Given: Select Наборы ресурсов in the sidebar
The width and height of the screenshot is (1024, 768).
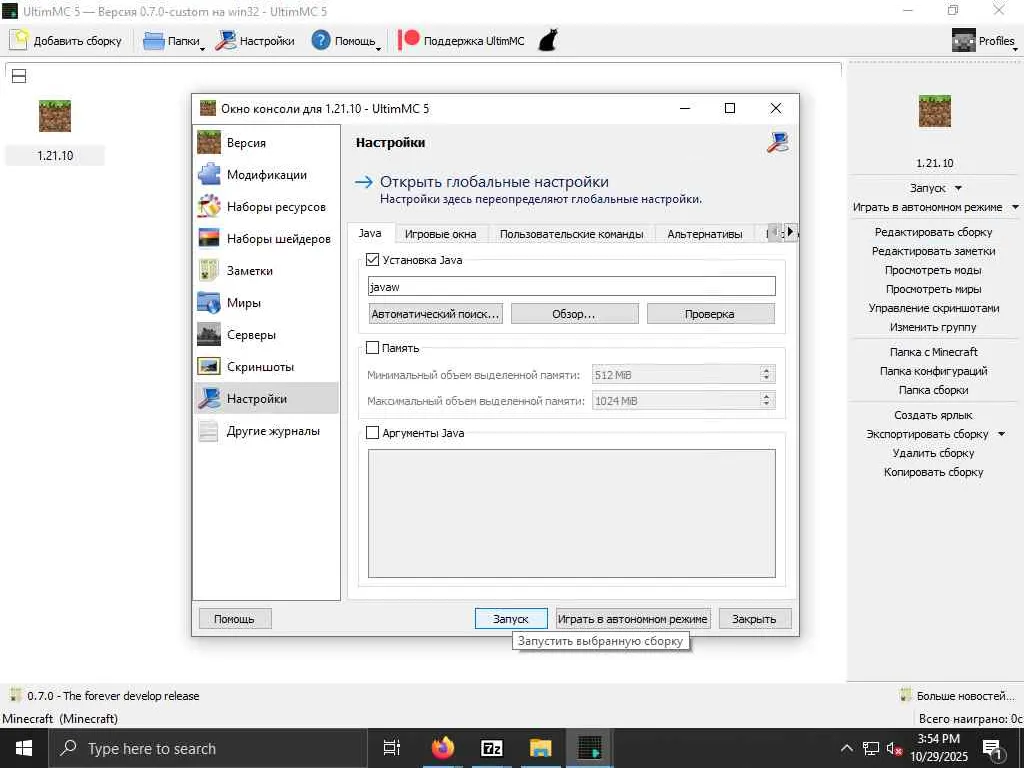Looking at the screenshot, I should (266, 206).
